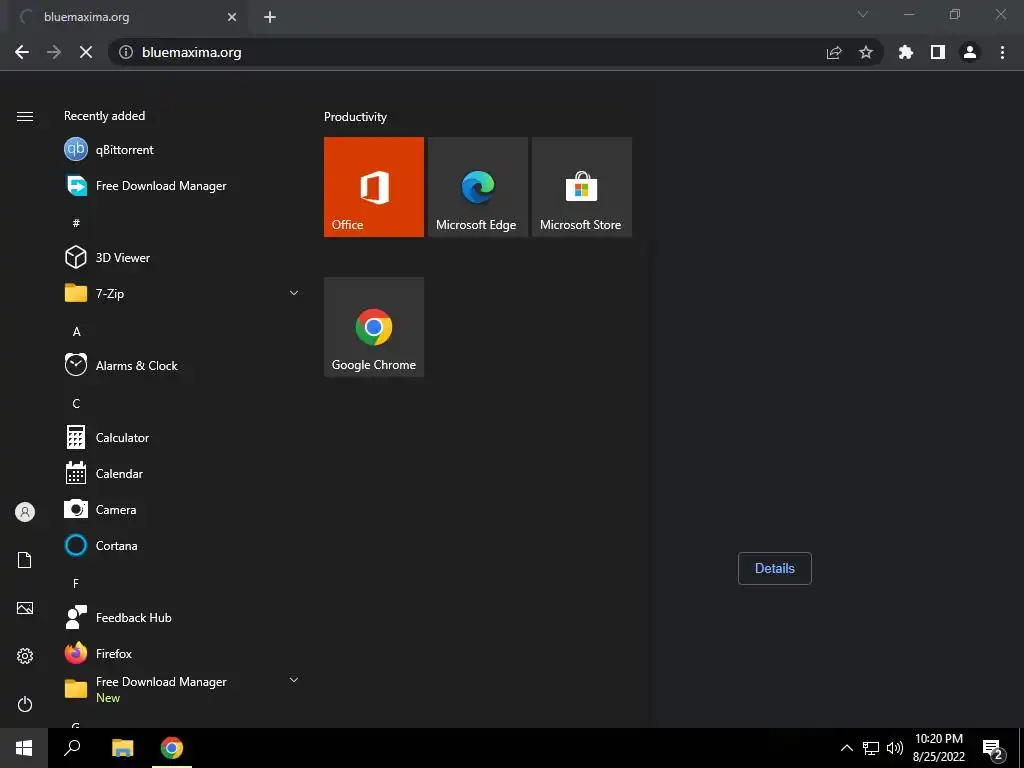The height and width of the screenshot is (768, 1024).
Task: Click the Recently added heading
Action: [x=104, y=116]
